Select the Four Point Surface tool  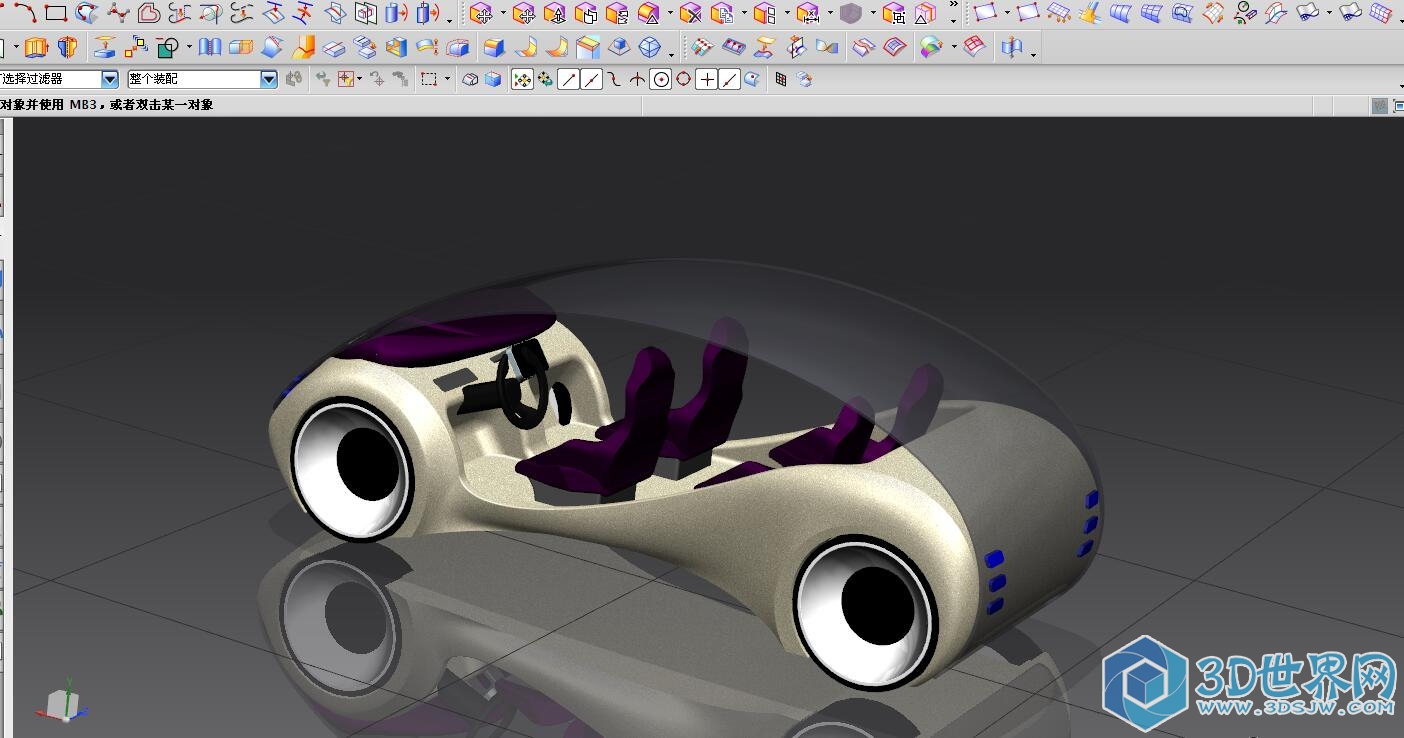(985, 12)
